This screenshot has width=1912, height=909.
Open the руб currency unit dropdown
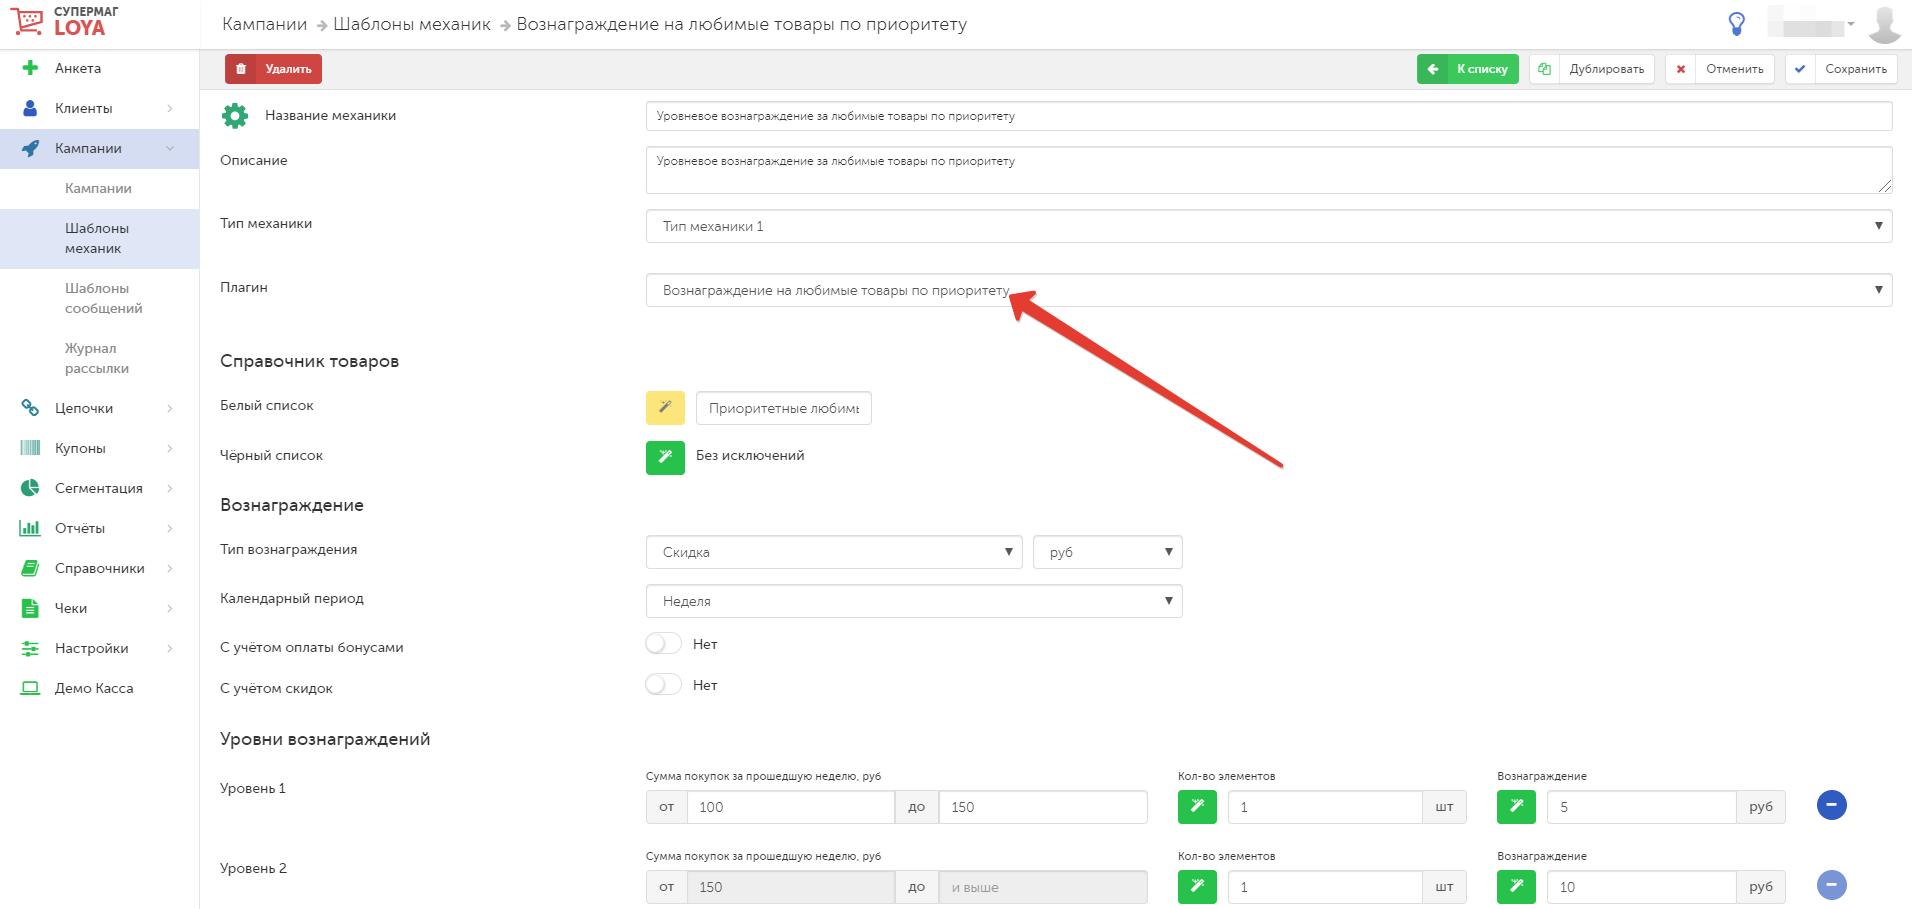pyautogui.click(x=1108, y=552)
